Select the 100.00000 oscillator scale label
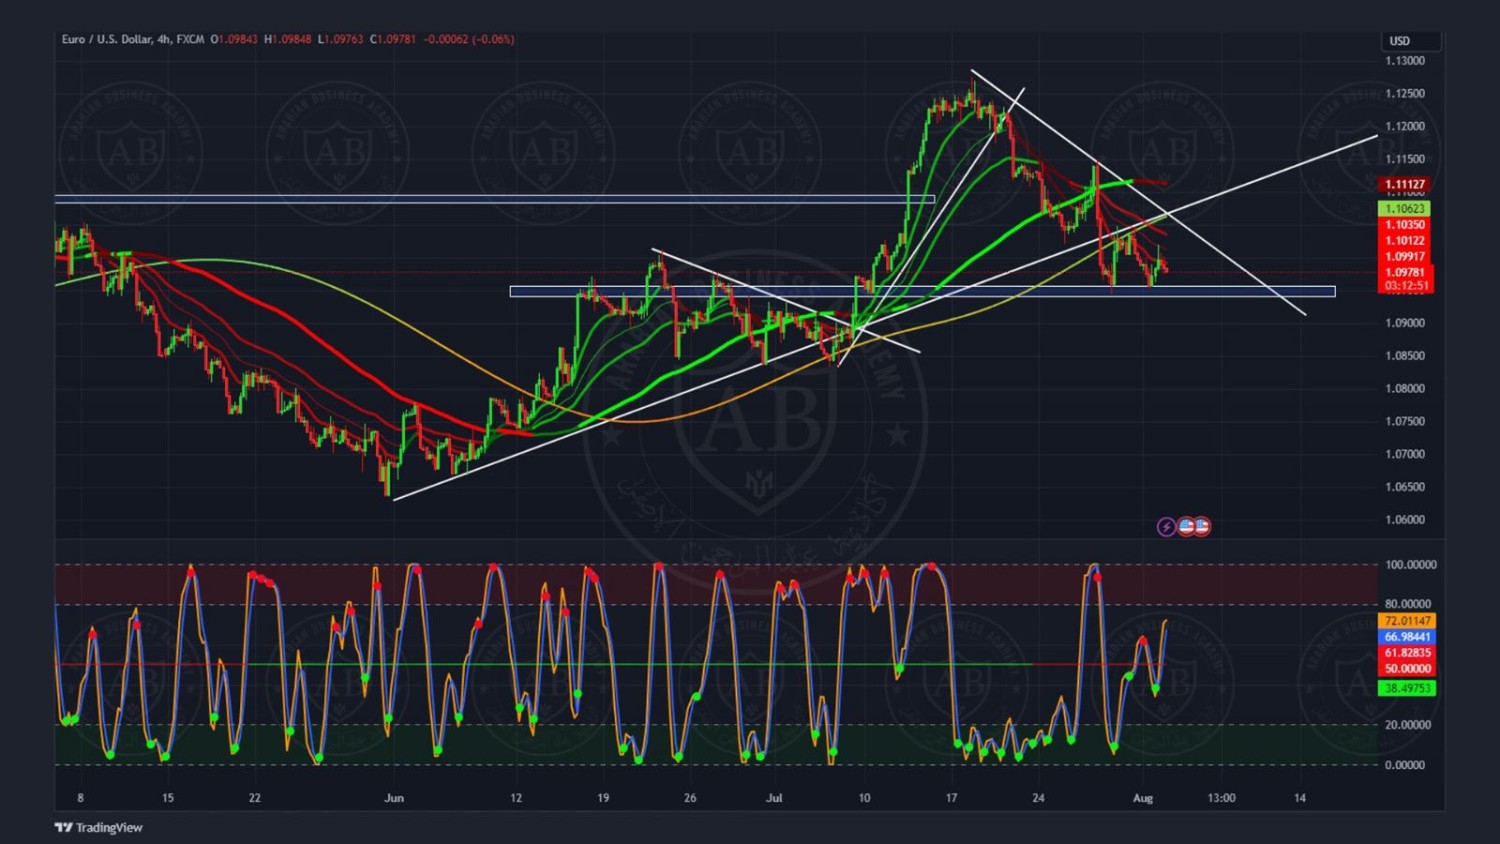This screenshot has height=844, width=1500. pyautogui.click(x=1410, y=565)
